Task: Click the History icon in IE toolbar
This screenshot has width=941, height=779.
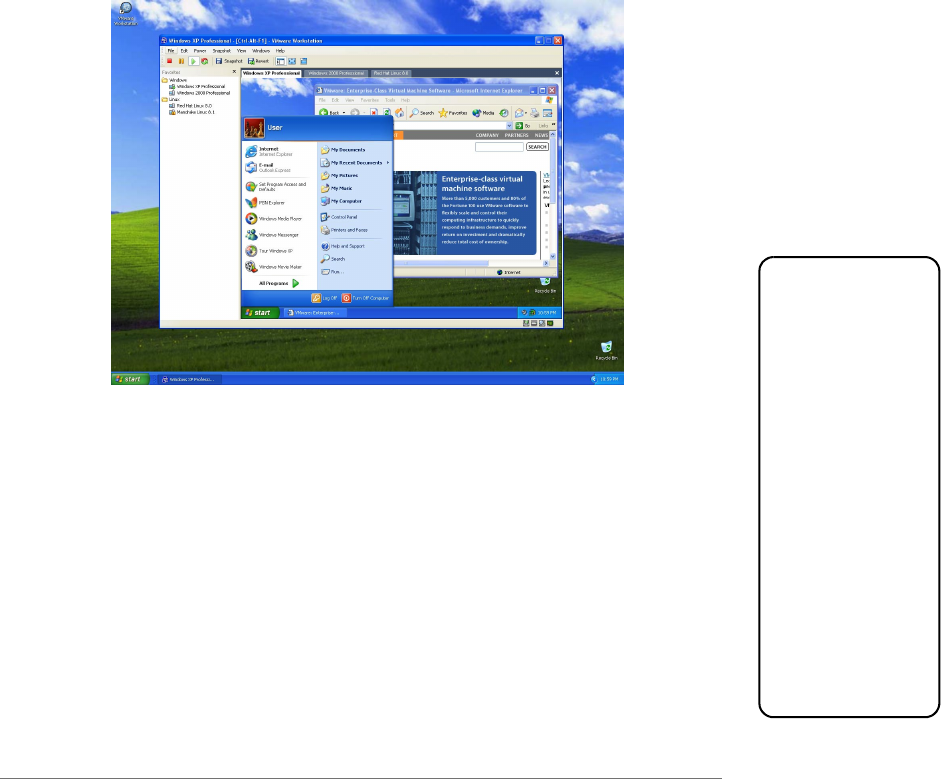Action: click(504, 113)
